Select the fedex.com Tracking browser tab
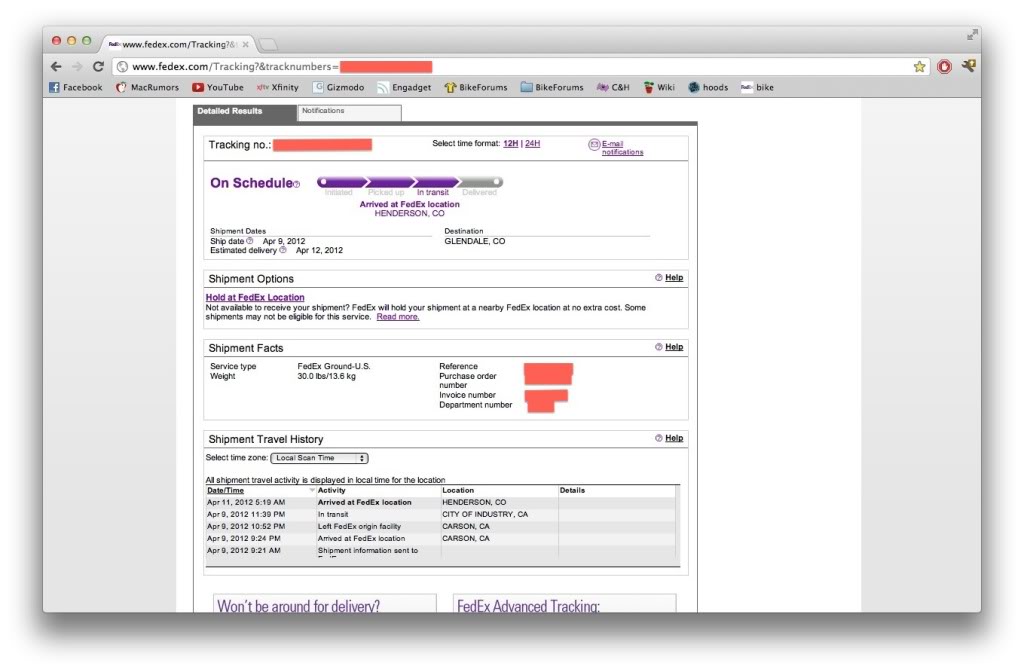 178,44
